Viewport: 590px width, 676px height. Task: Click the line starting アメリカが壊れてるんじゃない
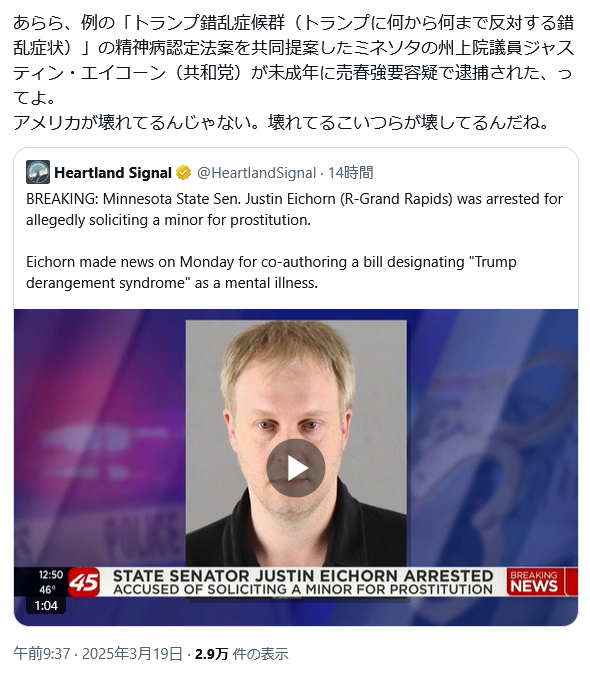pos(281,123)
